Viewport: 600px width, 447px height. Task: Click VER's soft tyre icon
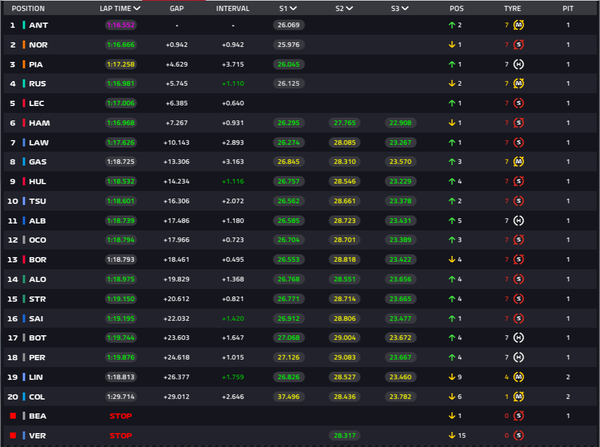pos(518,436)
